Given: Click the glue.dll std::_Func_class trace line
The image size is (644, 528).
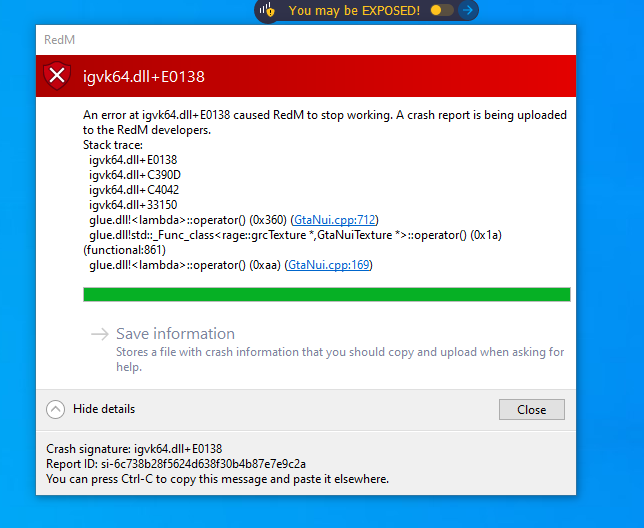Looking at the screenshot, I should point(292,242).
